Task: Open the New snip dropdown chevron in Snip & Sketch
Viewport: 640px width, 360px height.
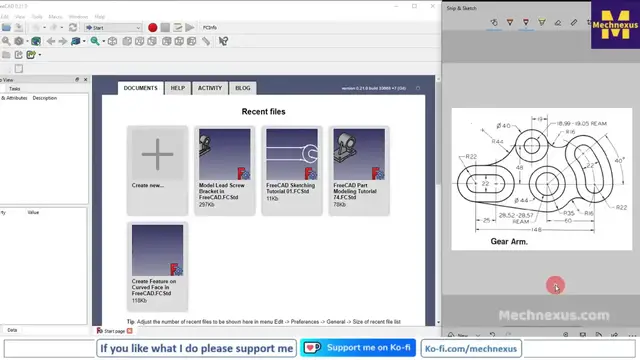Action: pos(478,335)
